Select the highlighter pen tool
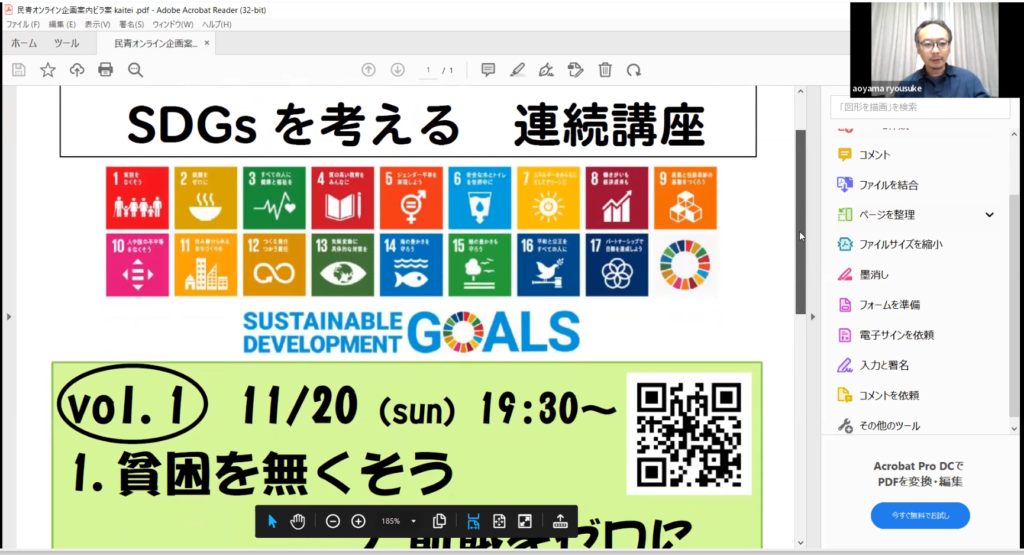This screenshot has height=555, width=1024. click(x=517, y=70)
